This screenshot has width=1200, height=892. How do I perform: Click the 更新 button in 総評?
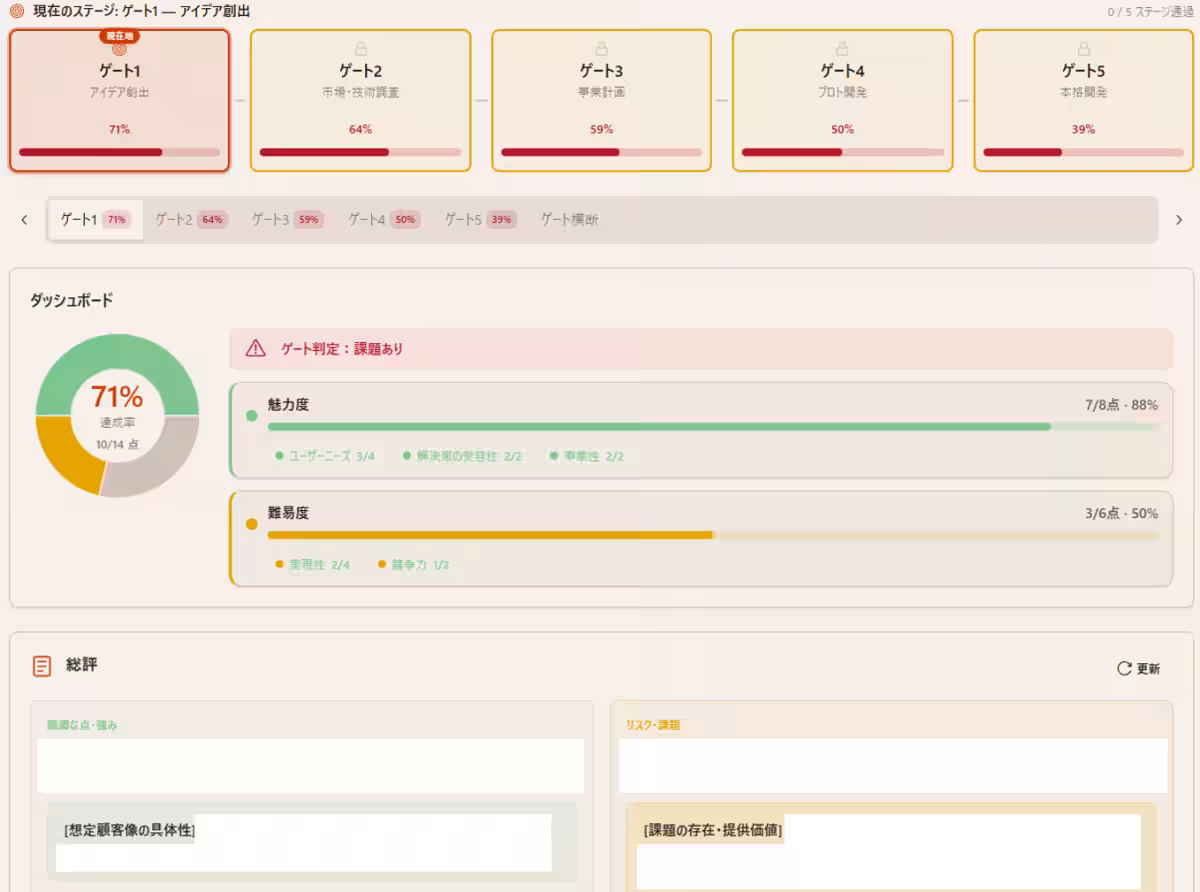pyautogui.click(x=1139, y=668)
